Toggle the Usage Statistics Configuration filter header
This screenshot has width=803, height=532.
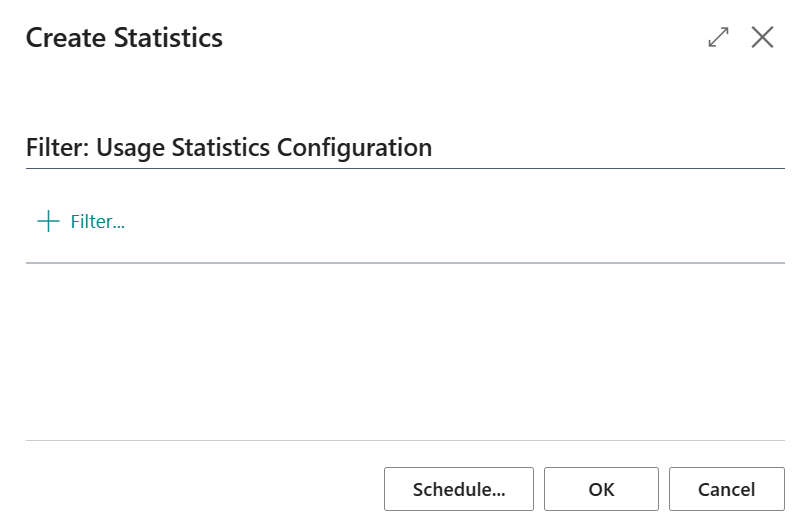(229, 147)
